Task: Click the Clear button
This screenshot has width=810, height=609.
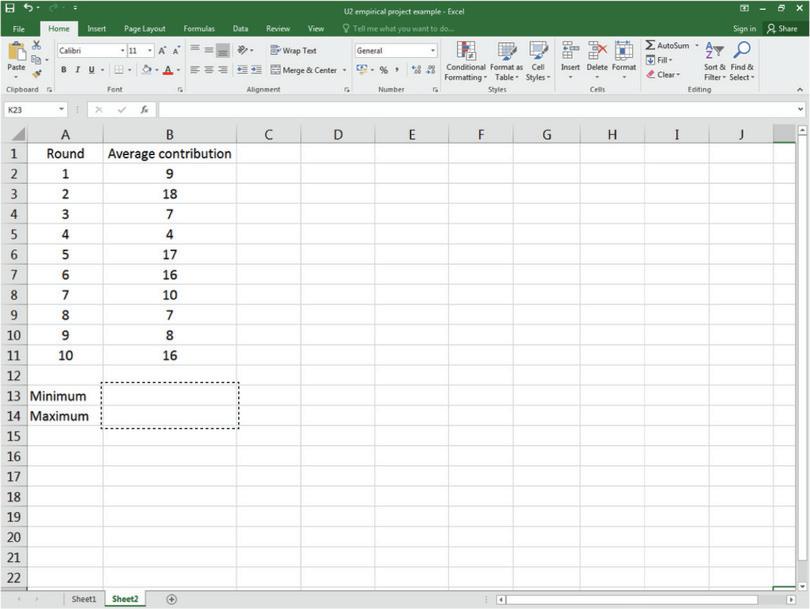Action: tap(663, 74)
